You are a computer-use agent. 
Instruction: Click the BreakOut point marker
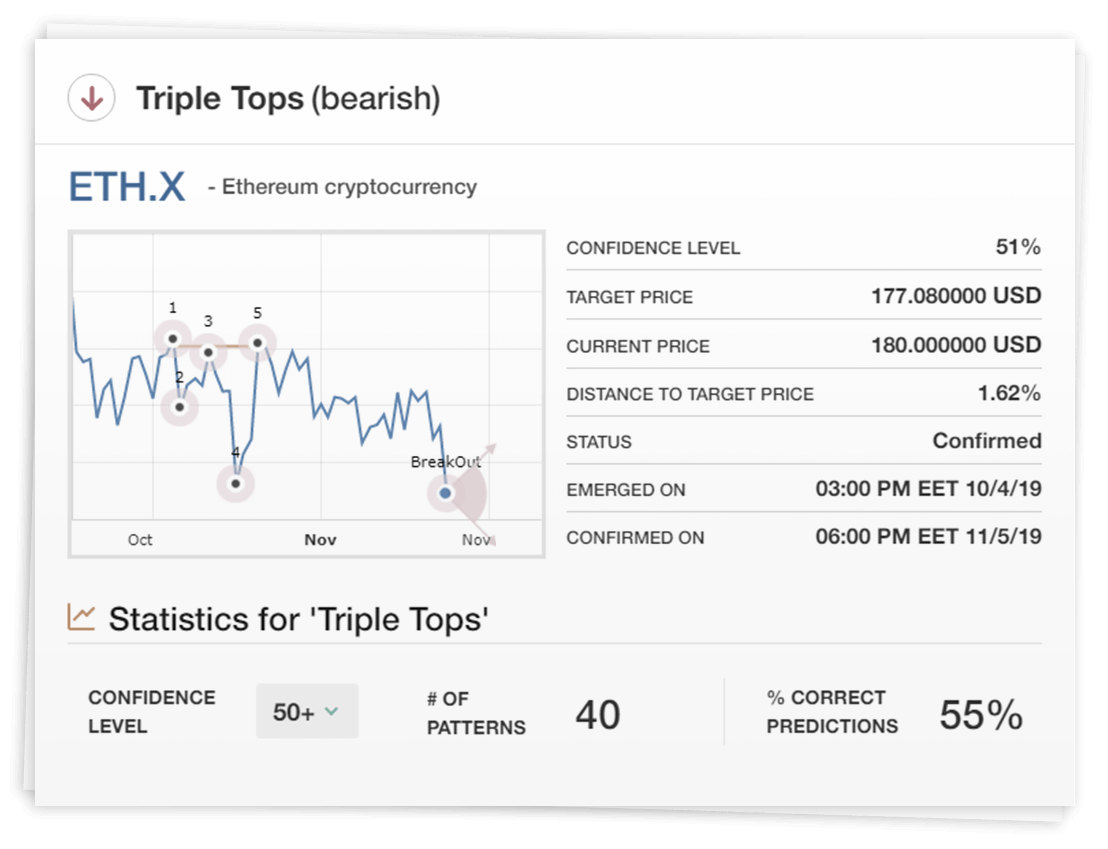click(446, 493)
